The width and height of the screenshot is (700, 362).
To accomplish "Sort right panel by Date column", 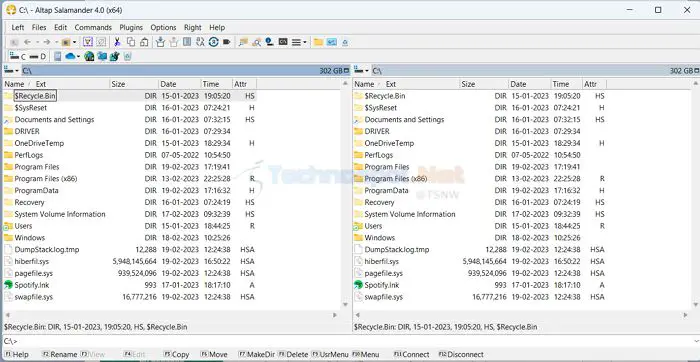I will coord(529,84).
